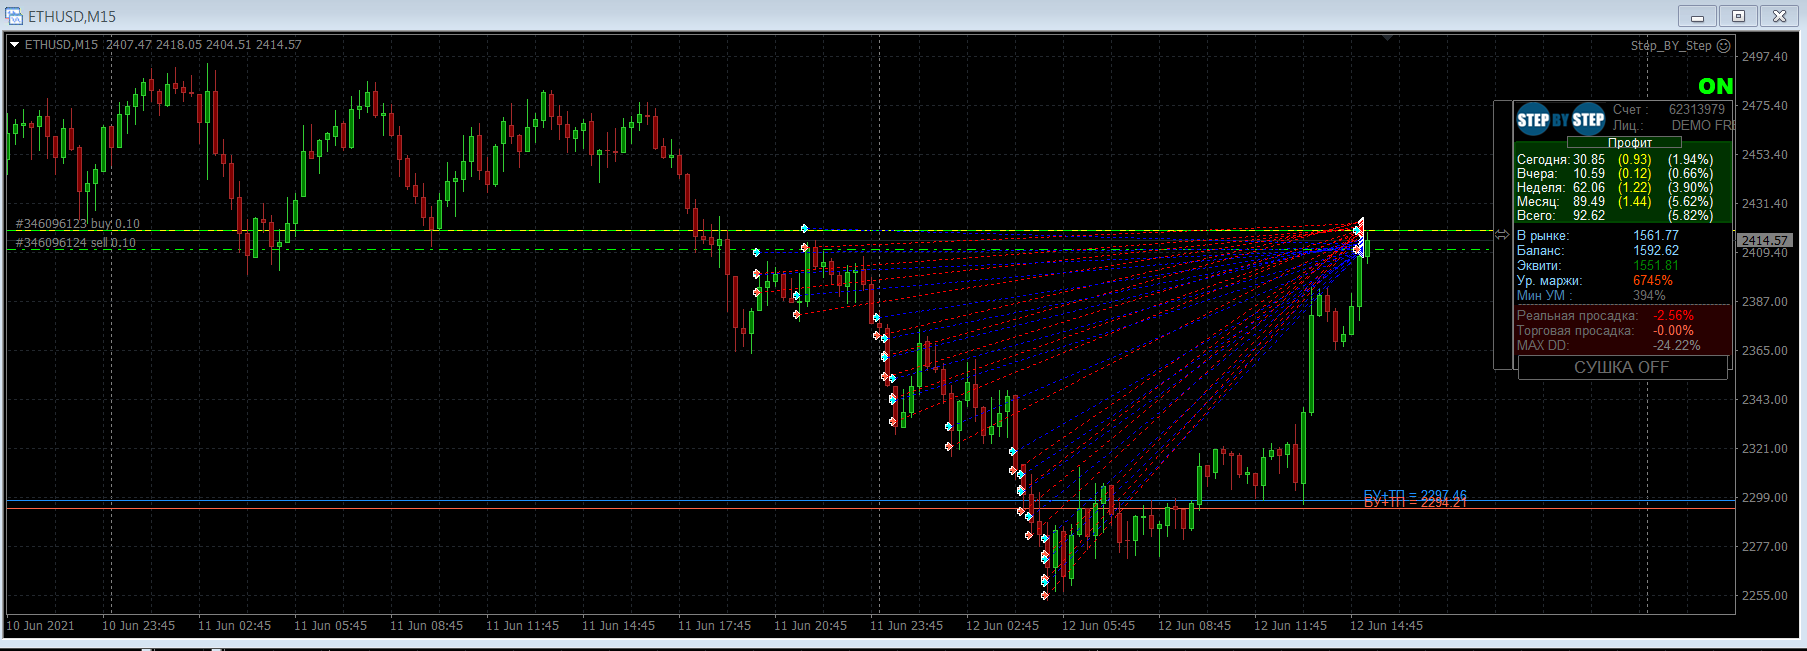Click the red БУ+ТП = 2294.21 label

click(x=1415, y=503)
